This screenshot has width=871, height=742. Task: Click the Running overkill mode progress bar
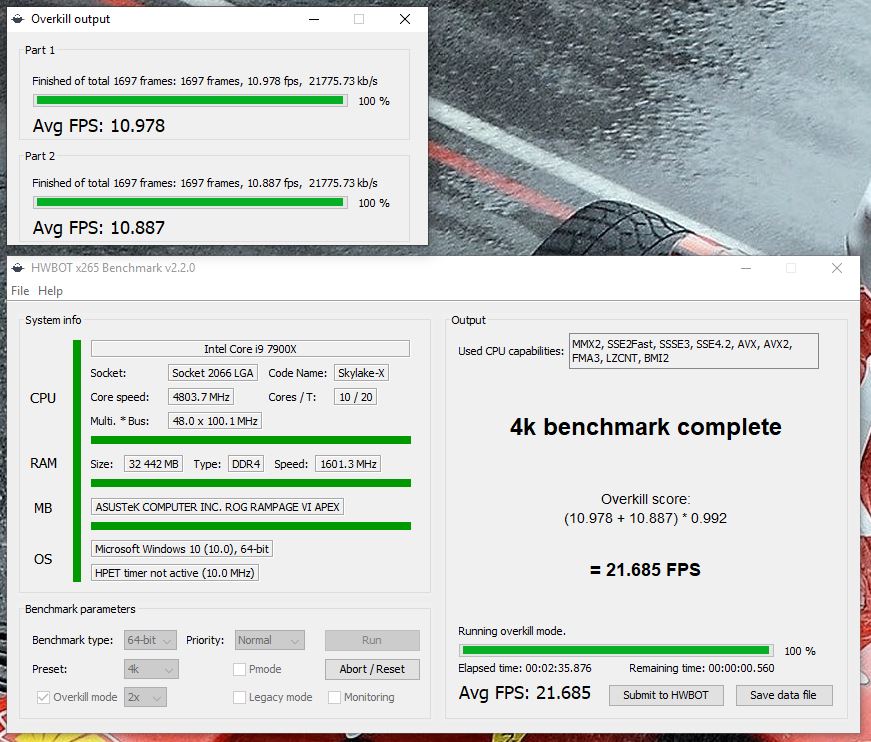(x=616, y=650)
